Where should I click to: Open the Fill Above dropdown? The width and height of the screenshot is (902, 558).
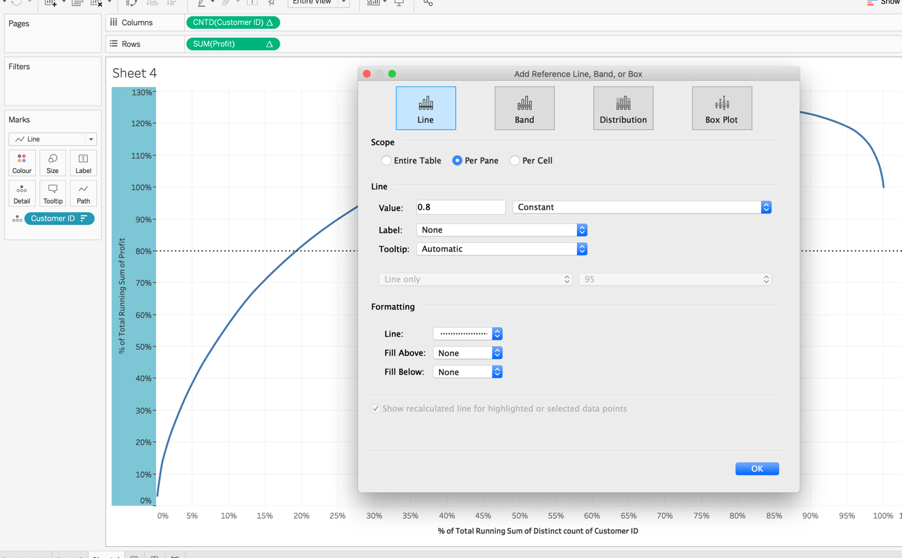click(468, 353)
